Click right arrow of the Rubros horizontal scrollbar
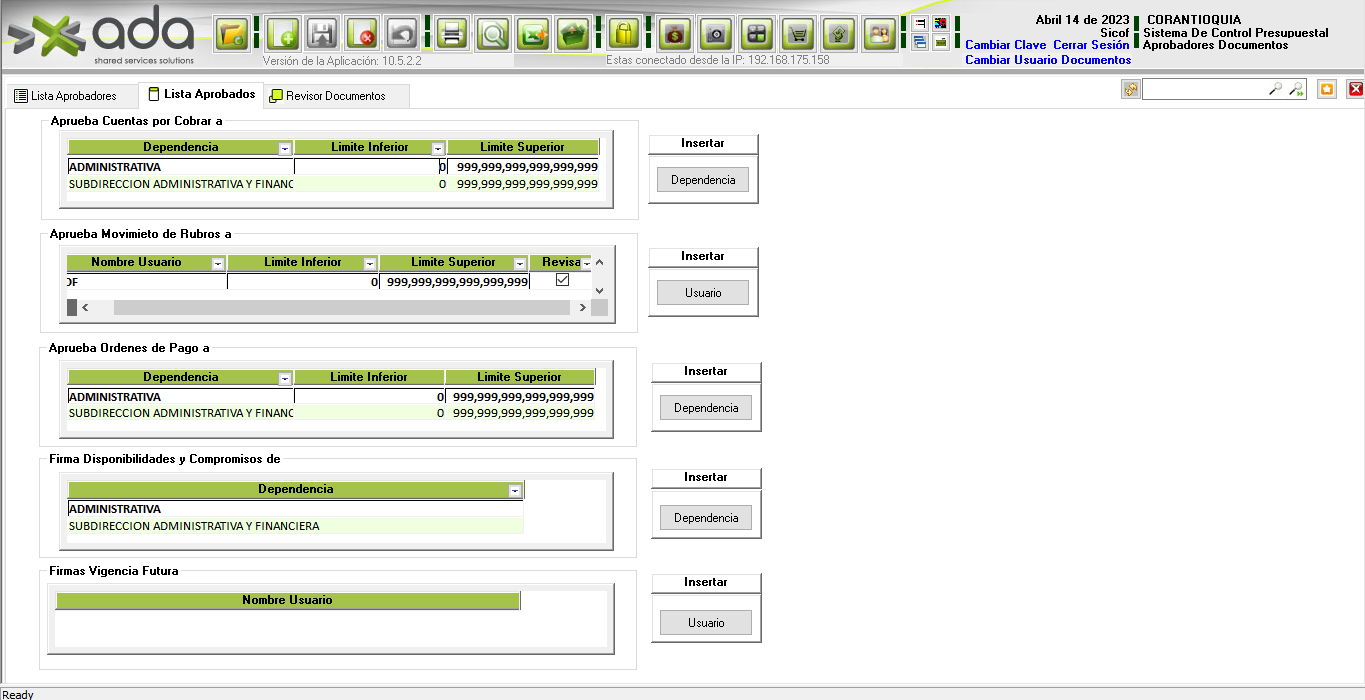This screenshot has height=700, width=1365. (582, 308)
